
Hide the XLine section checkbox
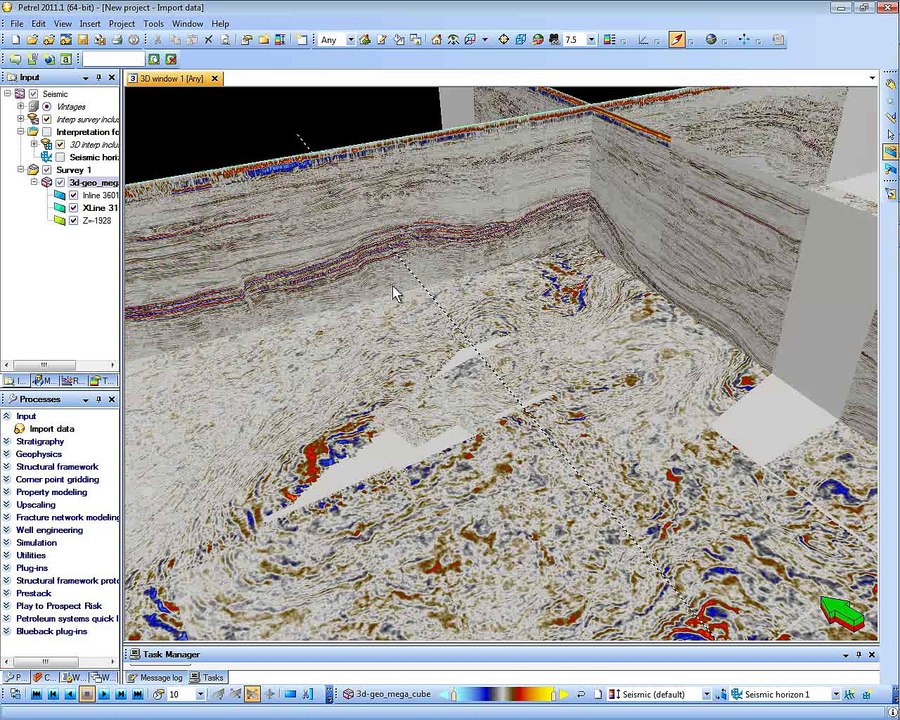click(73, 208)
